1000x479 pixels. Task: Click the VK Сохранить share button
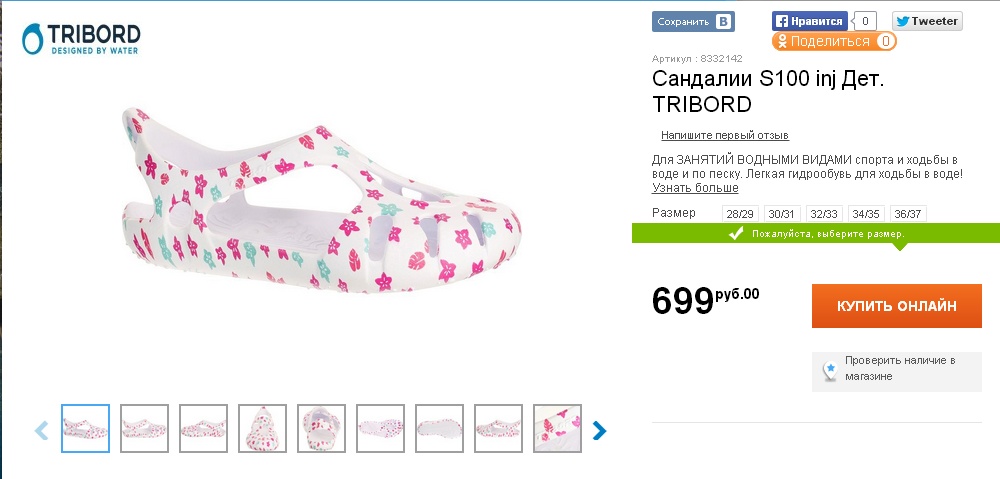[x=693, y=22]
